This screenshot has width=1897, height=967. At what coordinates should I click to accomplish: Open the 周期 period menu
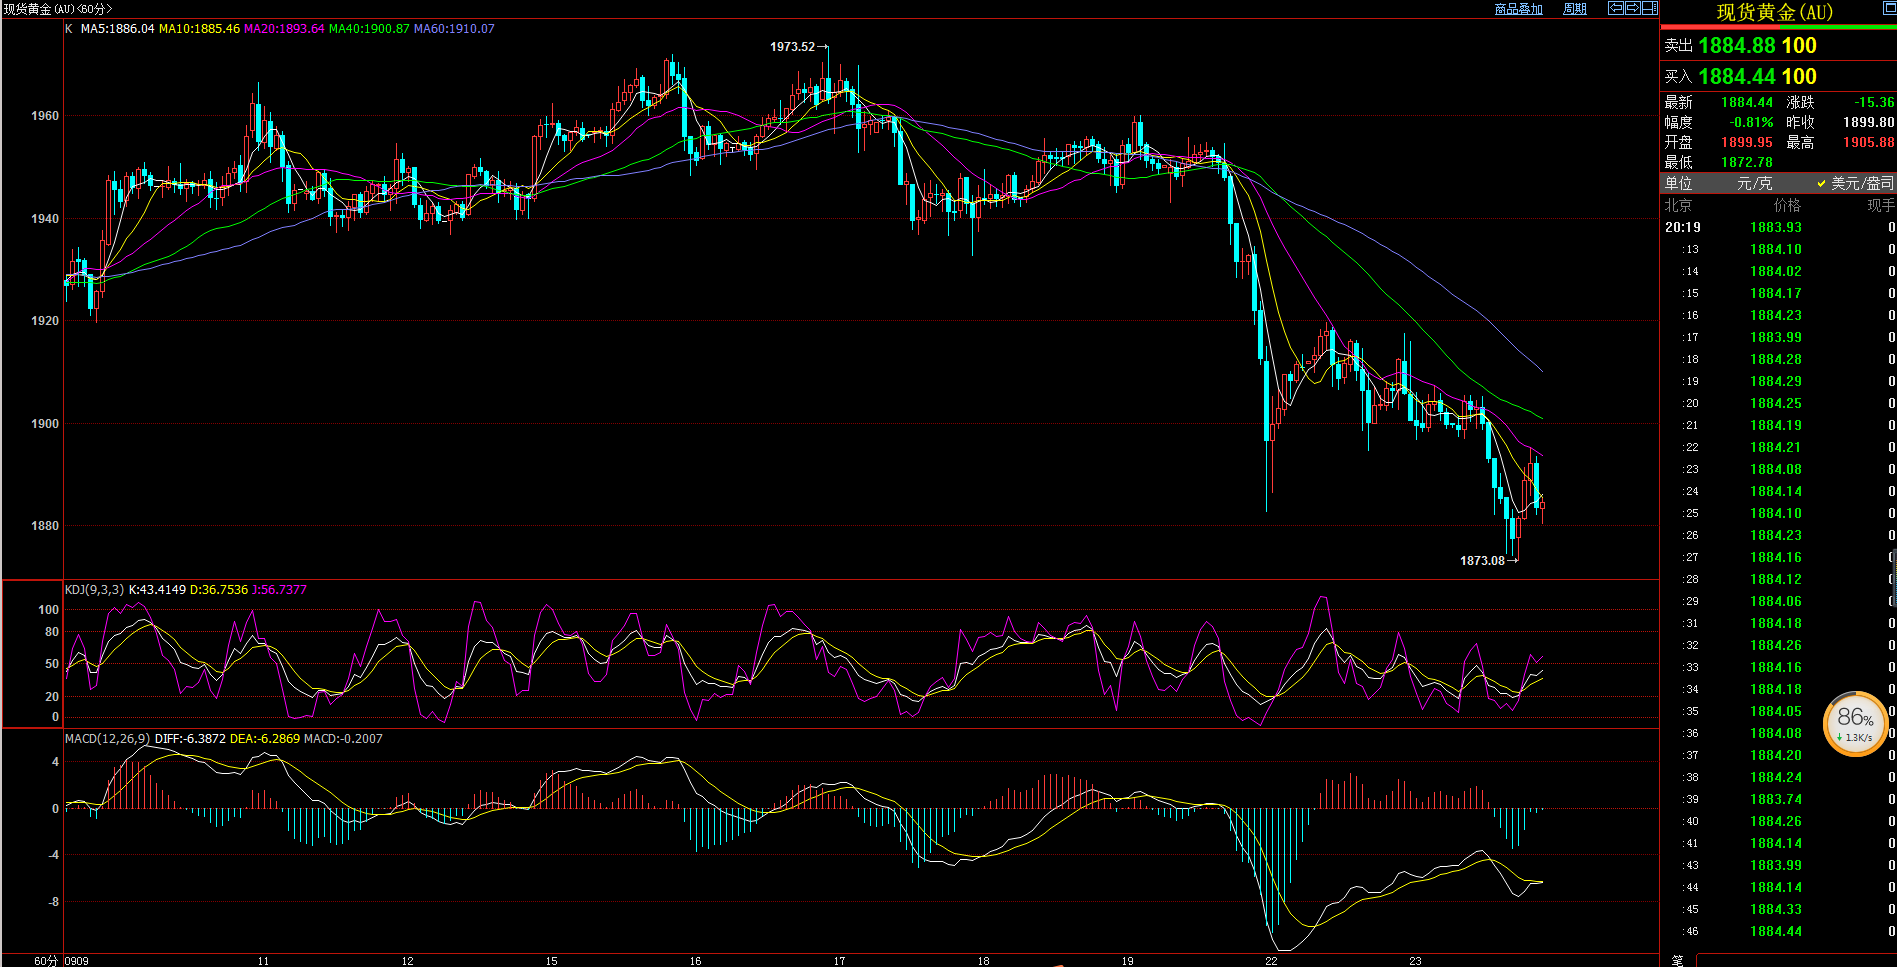pyautogui.click(x=1575, y=9)
